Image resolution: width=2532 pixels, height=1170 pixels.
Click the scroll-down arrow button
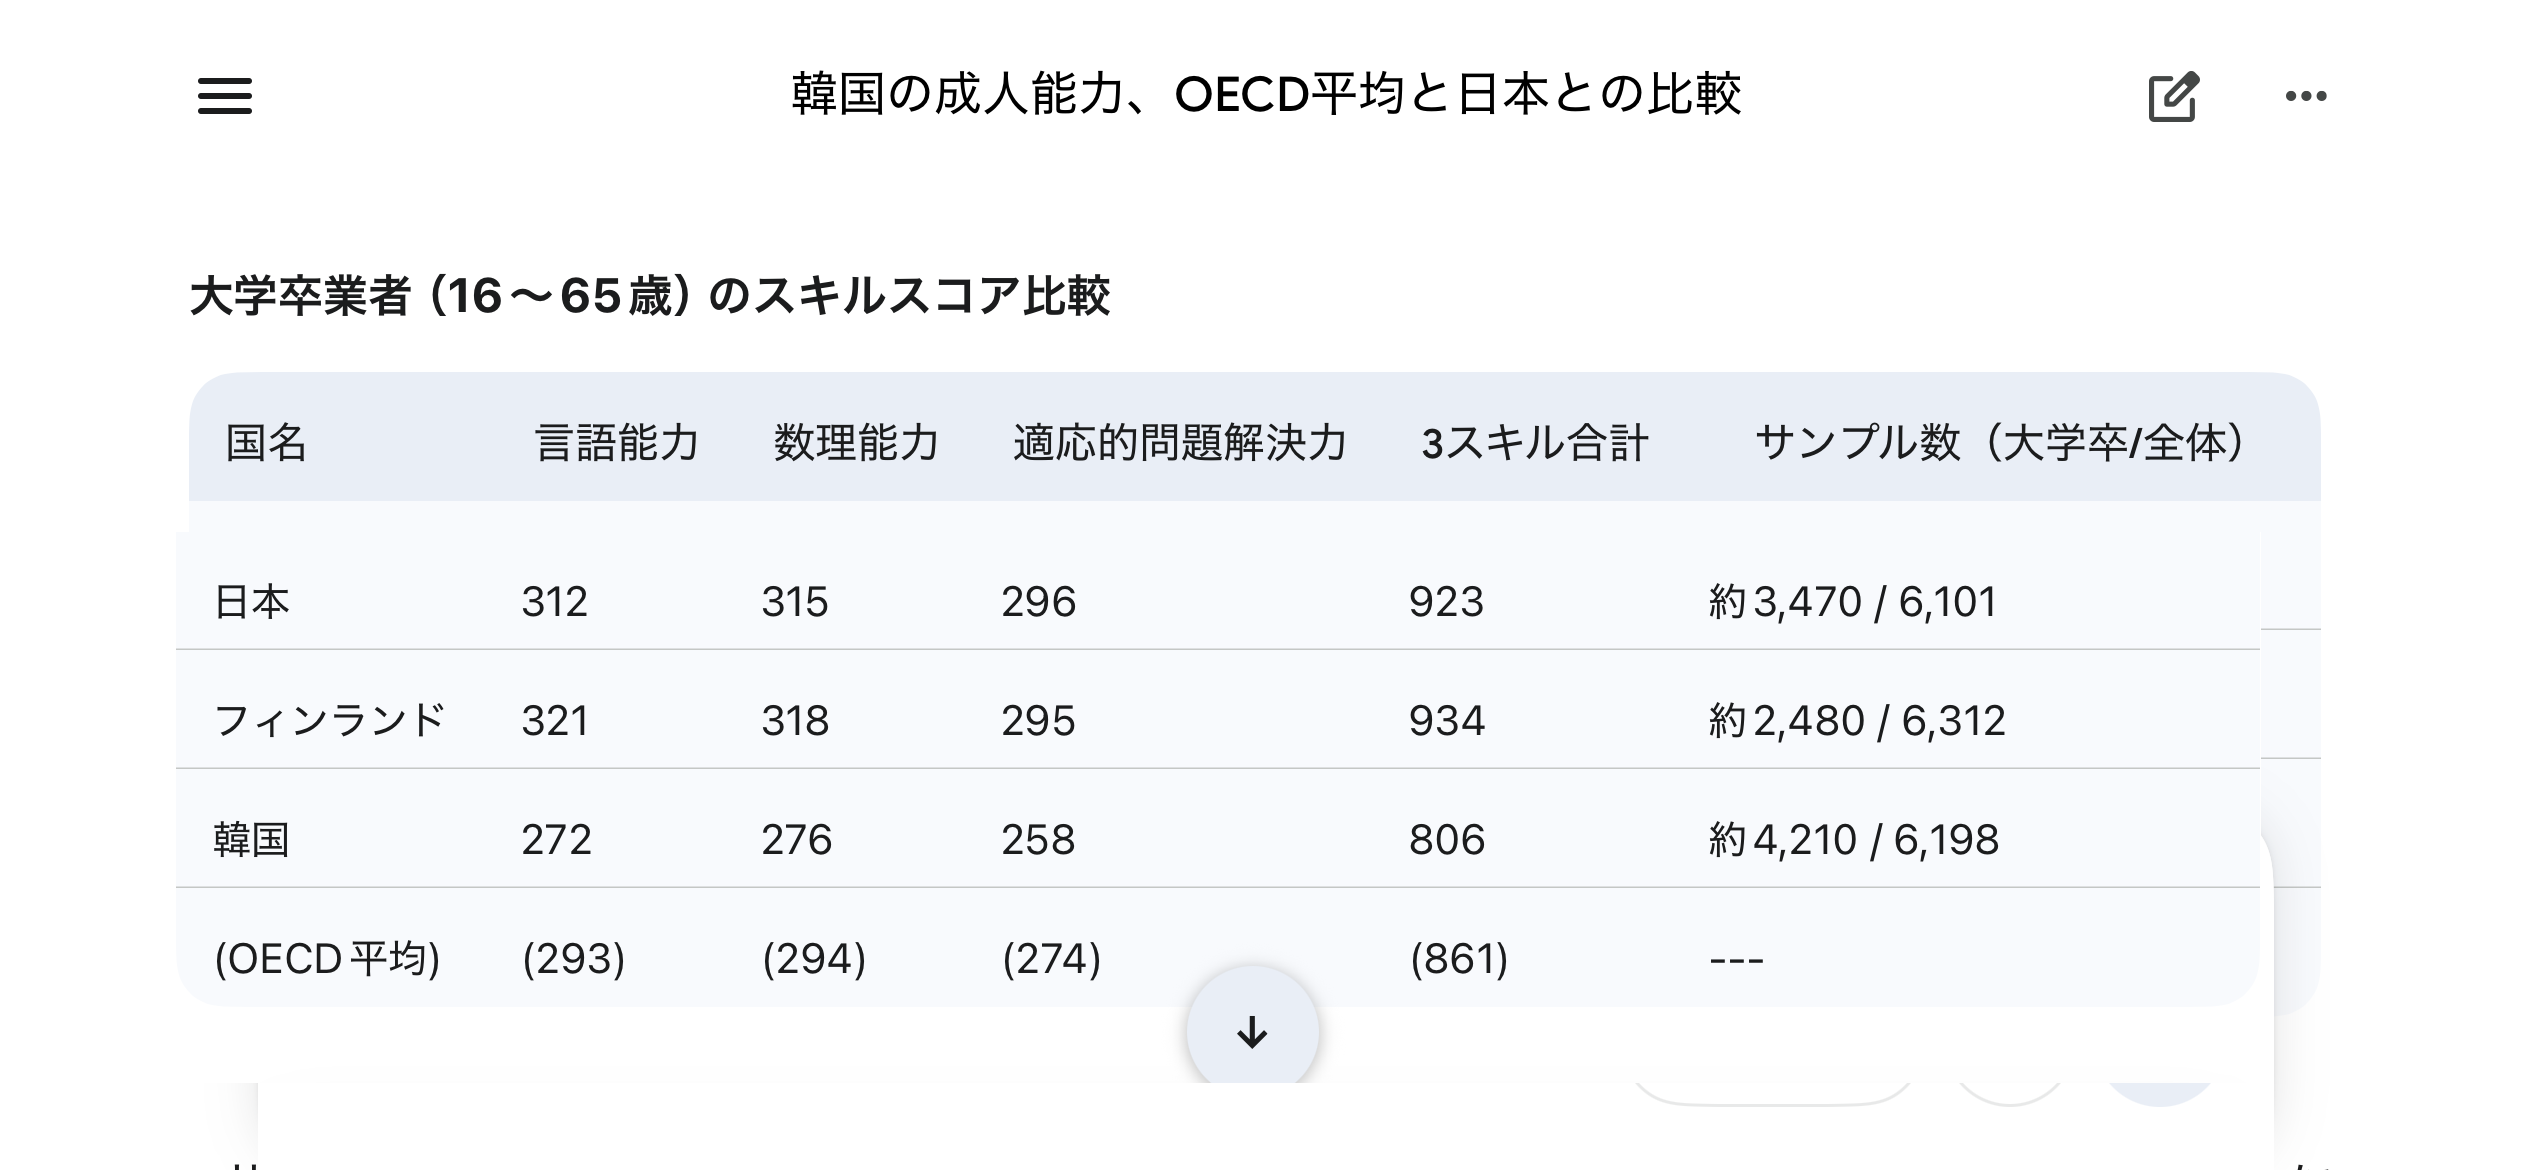(1252, 1032)
